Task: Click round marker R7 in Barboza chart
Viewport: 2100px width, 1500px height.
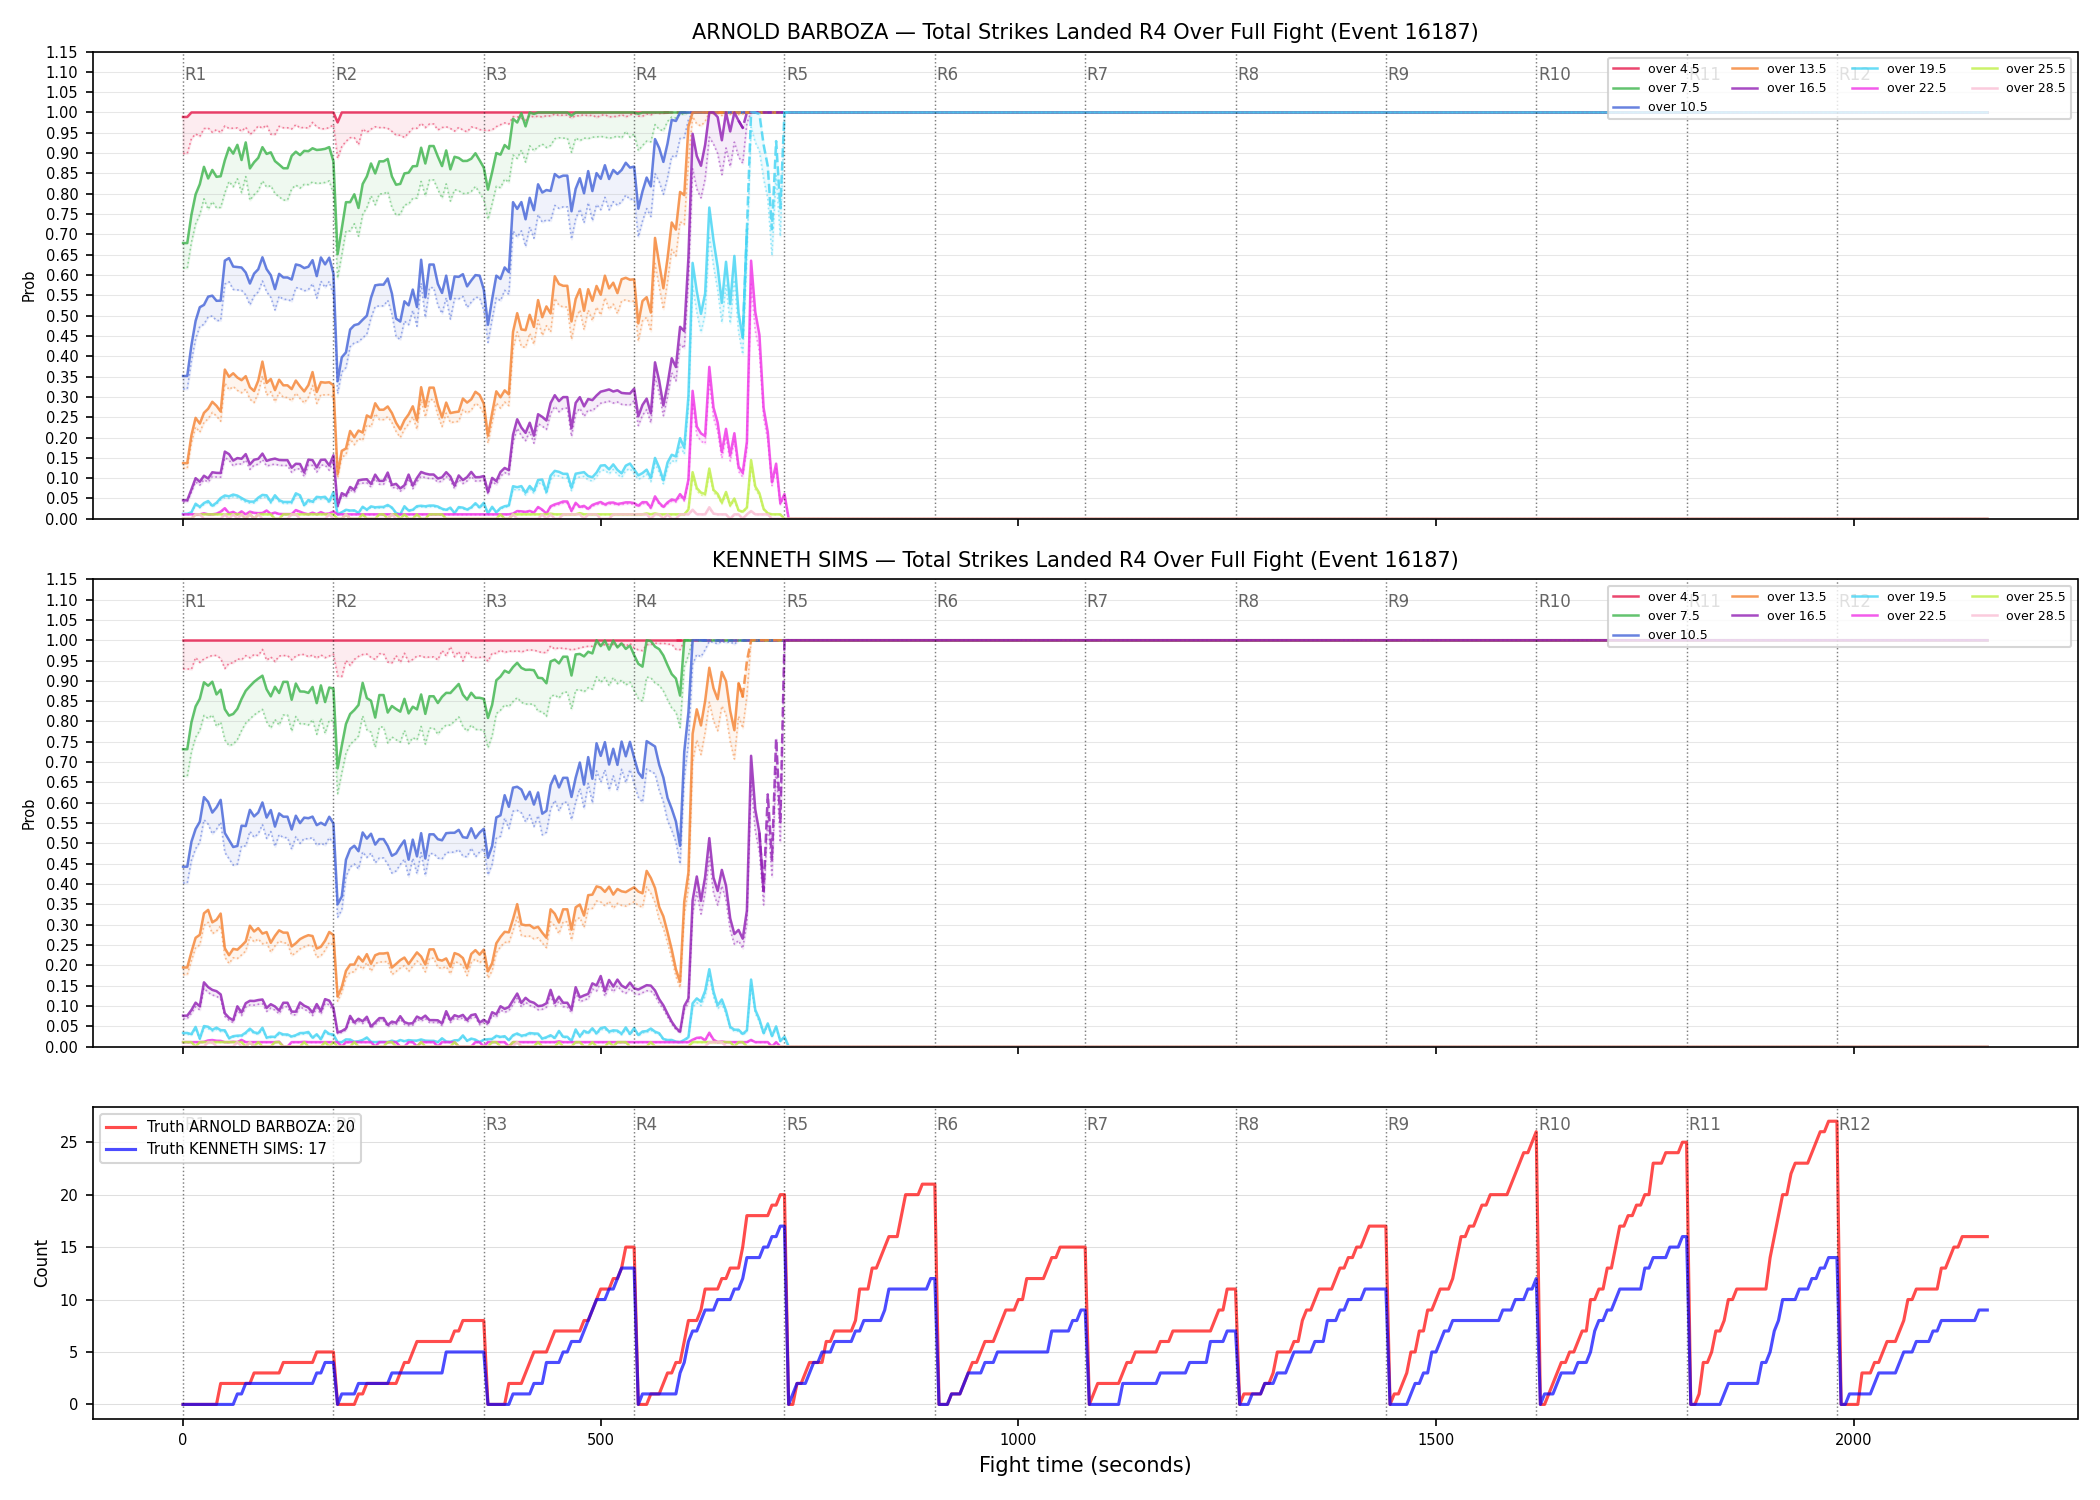Action: [x=1097, y=74]
